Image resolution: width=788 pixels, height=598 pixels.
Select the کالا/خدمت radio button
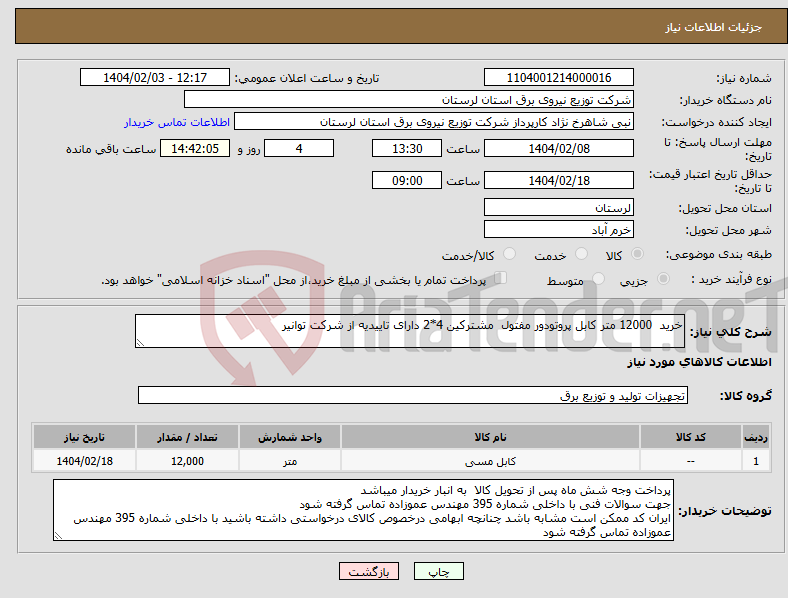510,254
